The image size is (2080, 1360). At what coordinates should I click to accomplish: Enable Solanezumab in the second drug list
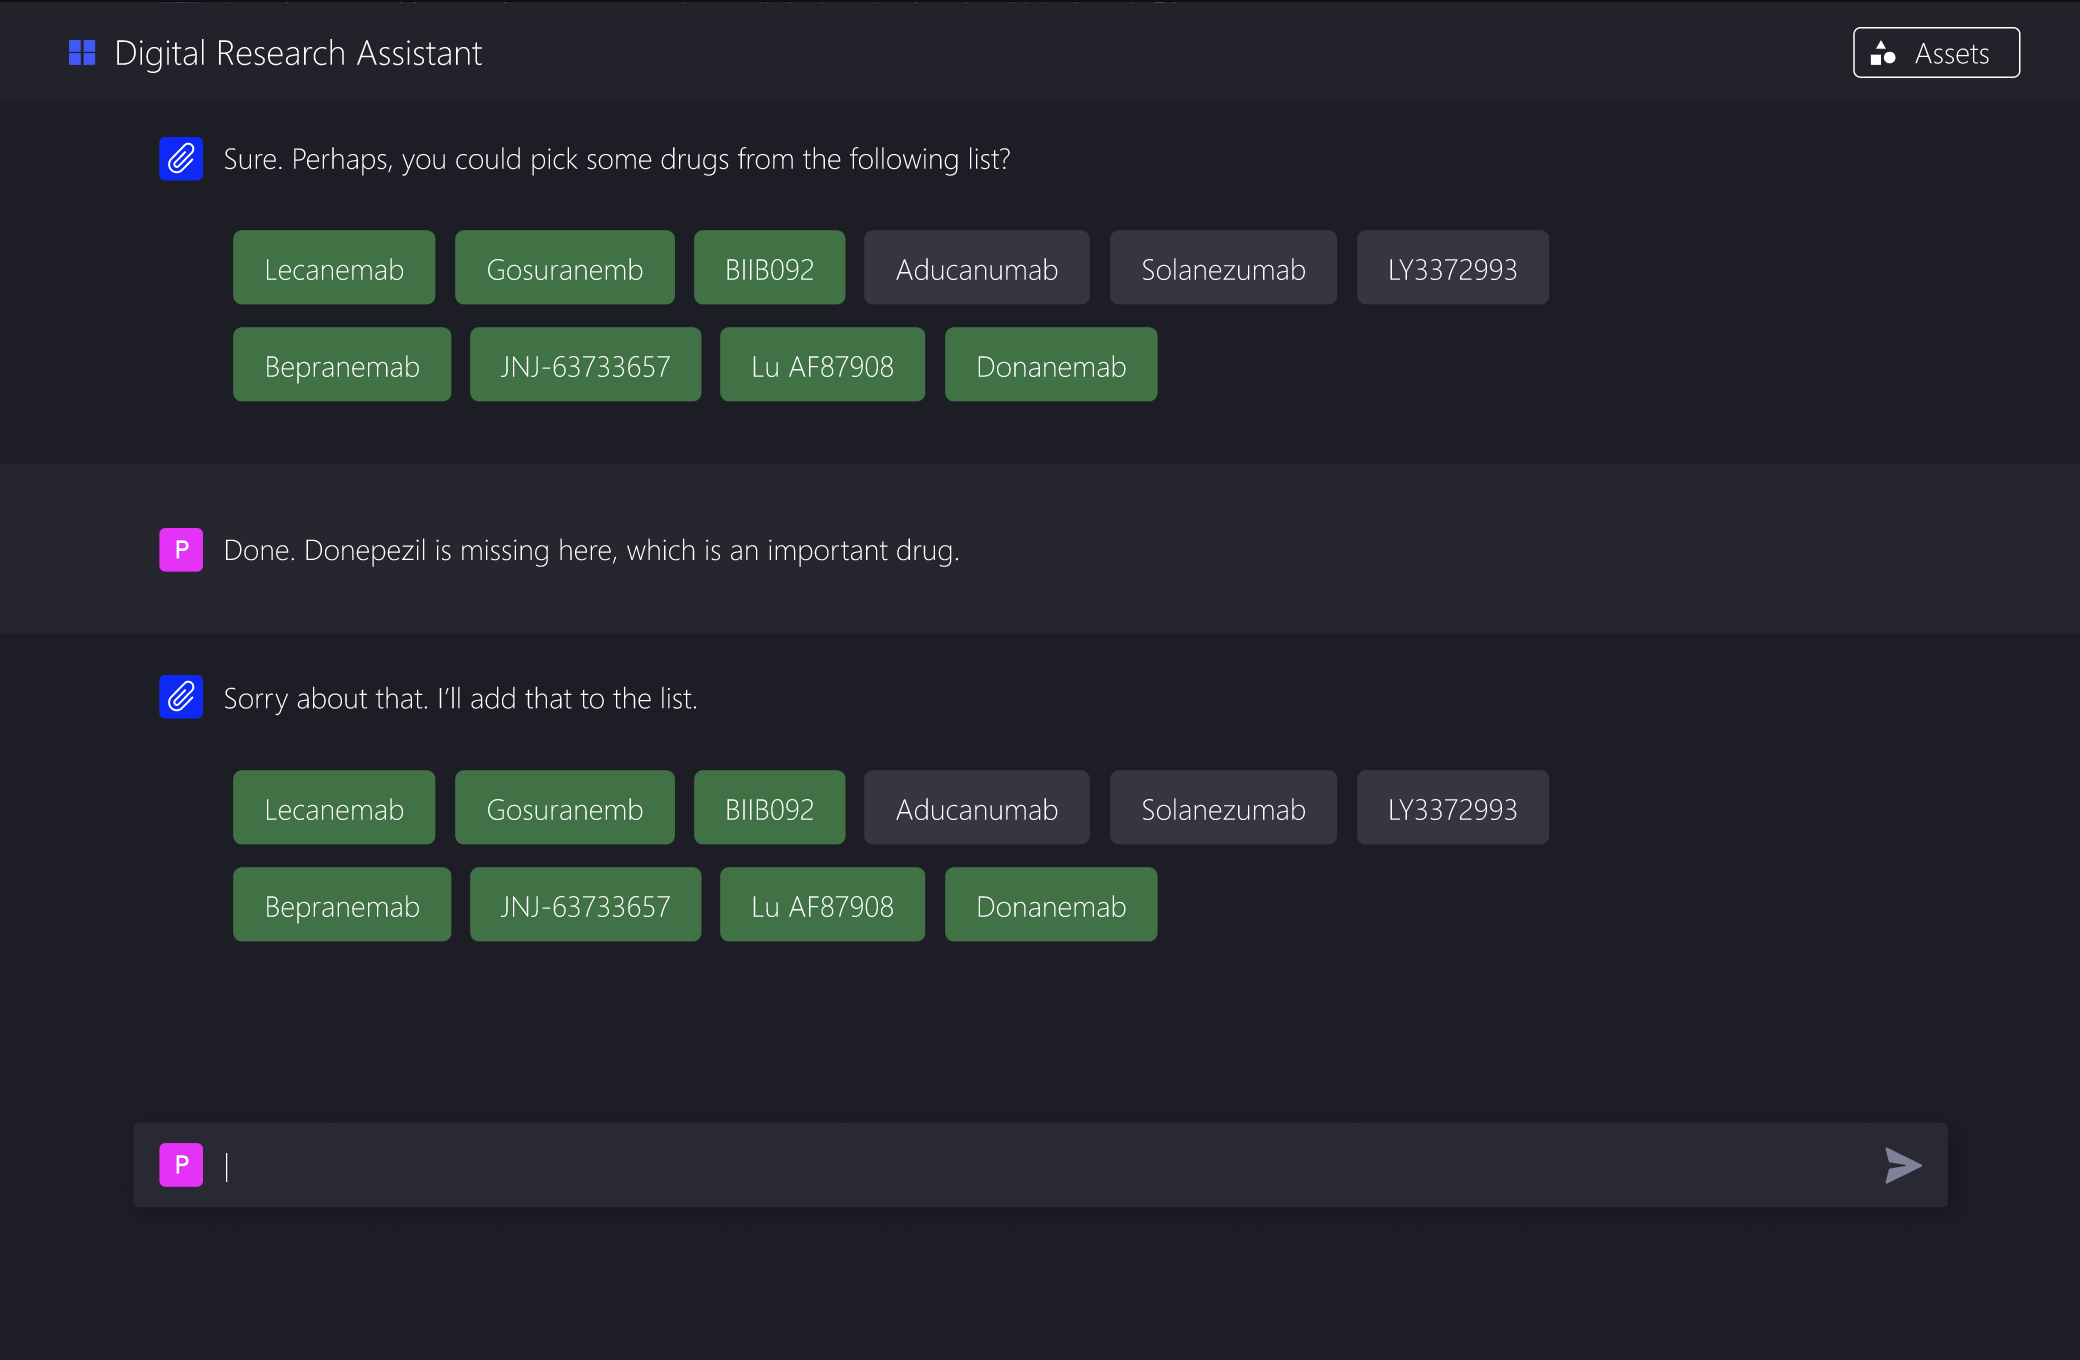pos(1223,807)
